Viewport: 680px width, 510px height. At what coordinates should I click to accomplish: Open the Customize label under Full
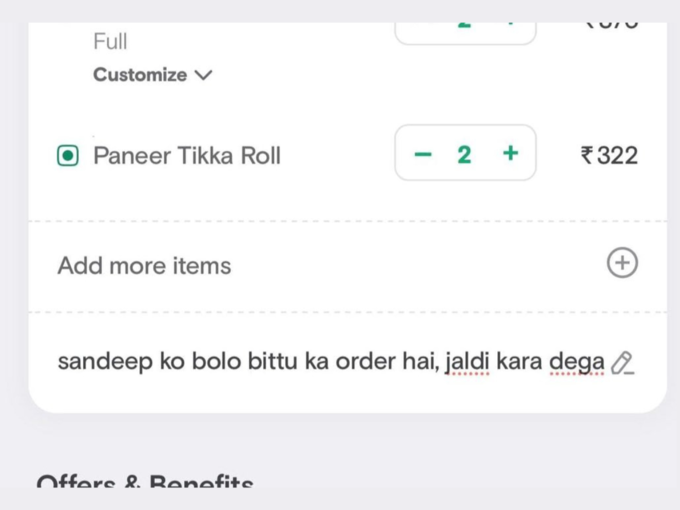click(140, 75)
